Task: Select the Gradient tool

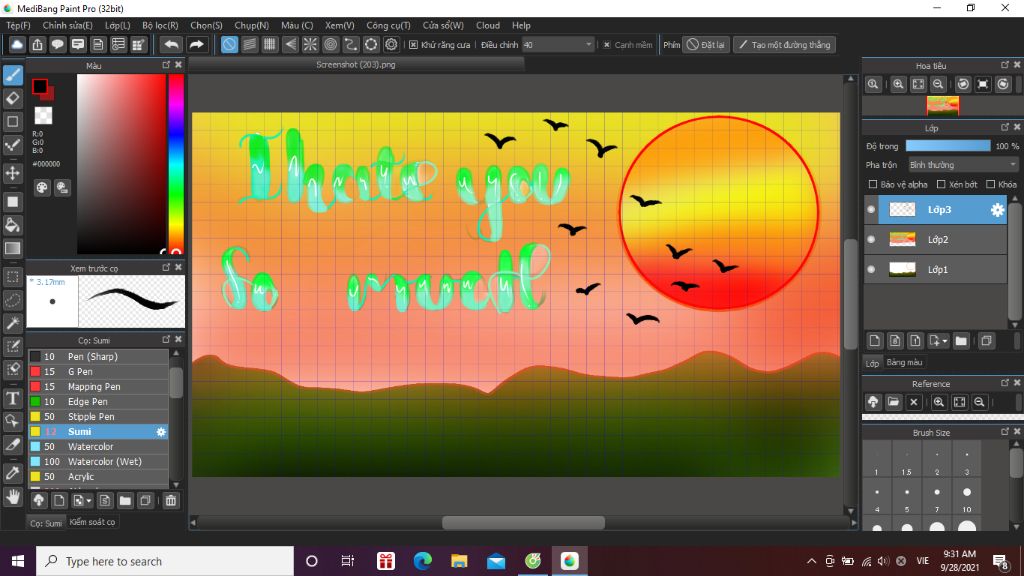Action: point(12,248)
